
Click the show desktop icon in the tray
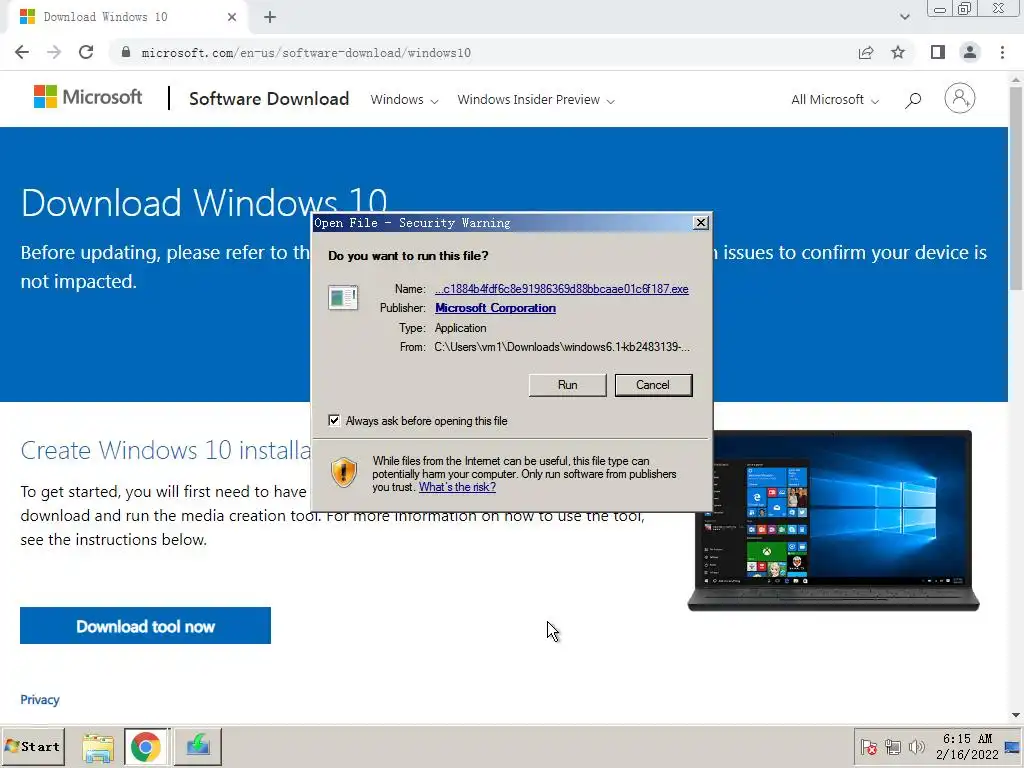[1013, 747]
